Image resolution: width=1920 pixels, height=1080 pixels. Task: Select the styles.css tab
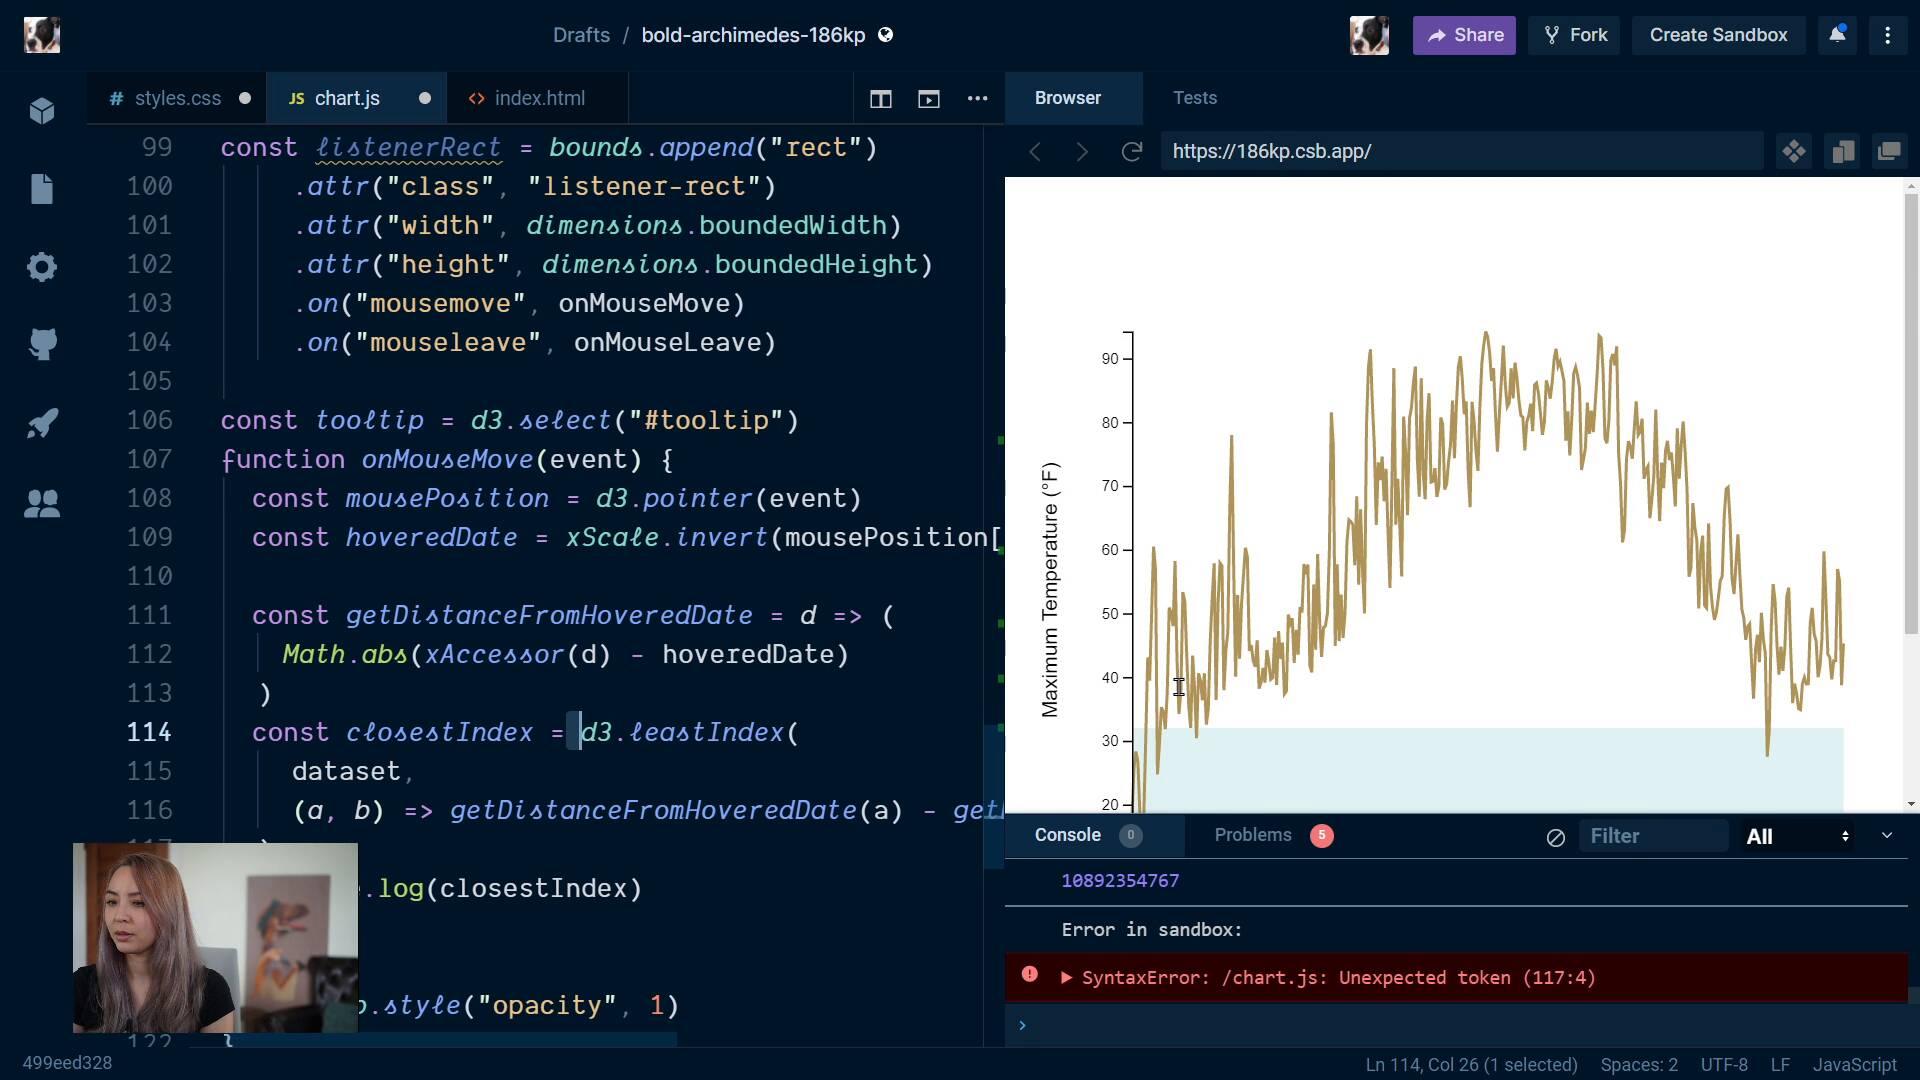[177, 98]
